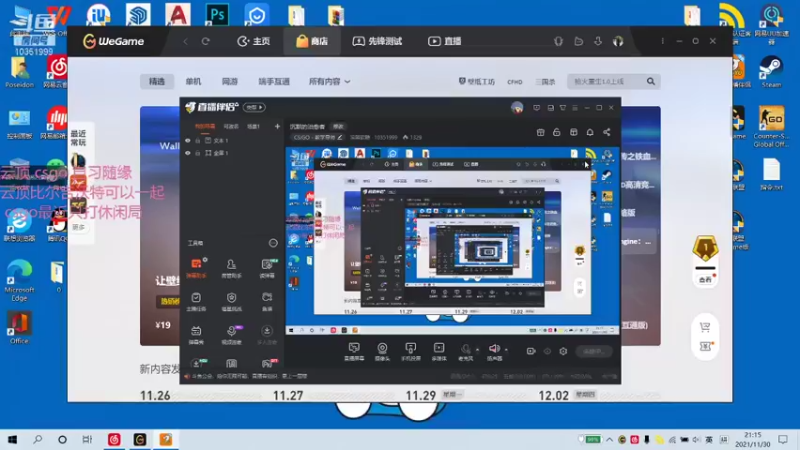This screenshot has width=800, height=450.
Task: Expand microphone options arrow
Action: click(x=478, y=349)
